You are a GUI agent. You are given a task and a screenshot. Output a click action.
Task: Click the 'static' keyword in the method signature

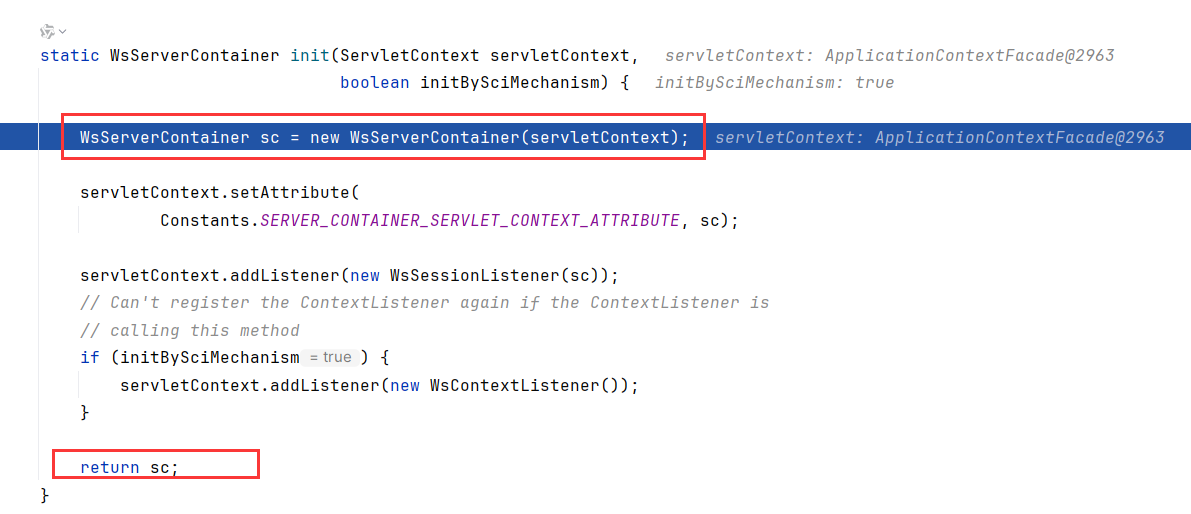[x=70, y=55]
